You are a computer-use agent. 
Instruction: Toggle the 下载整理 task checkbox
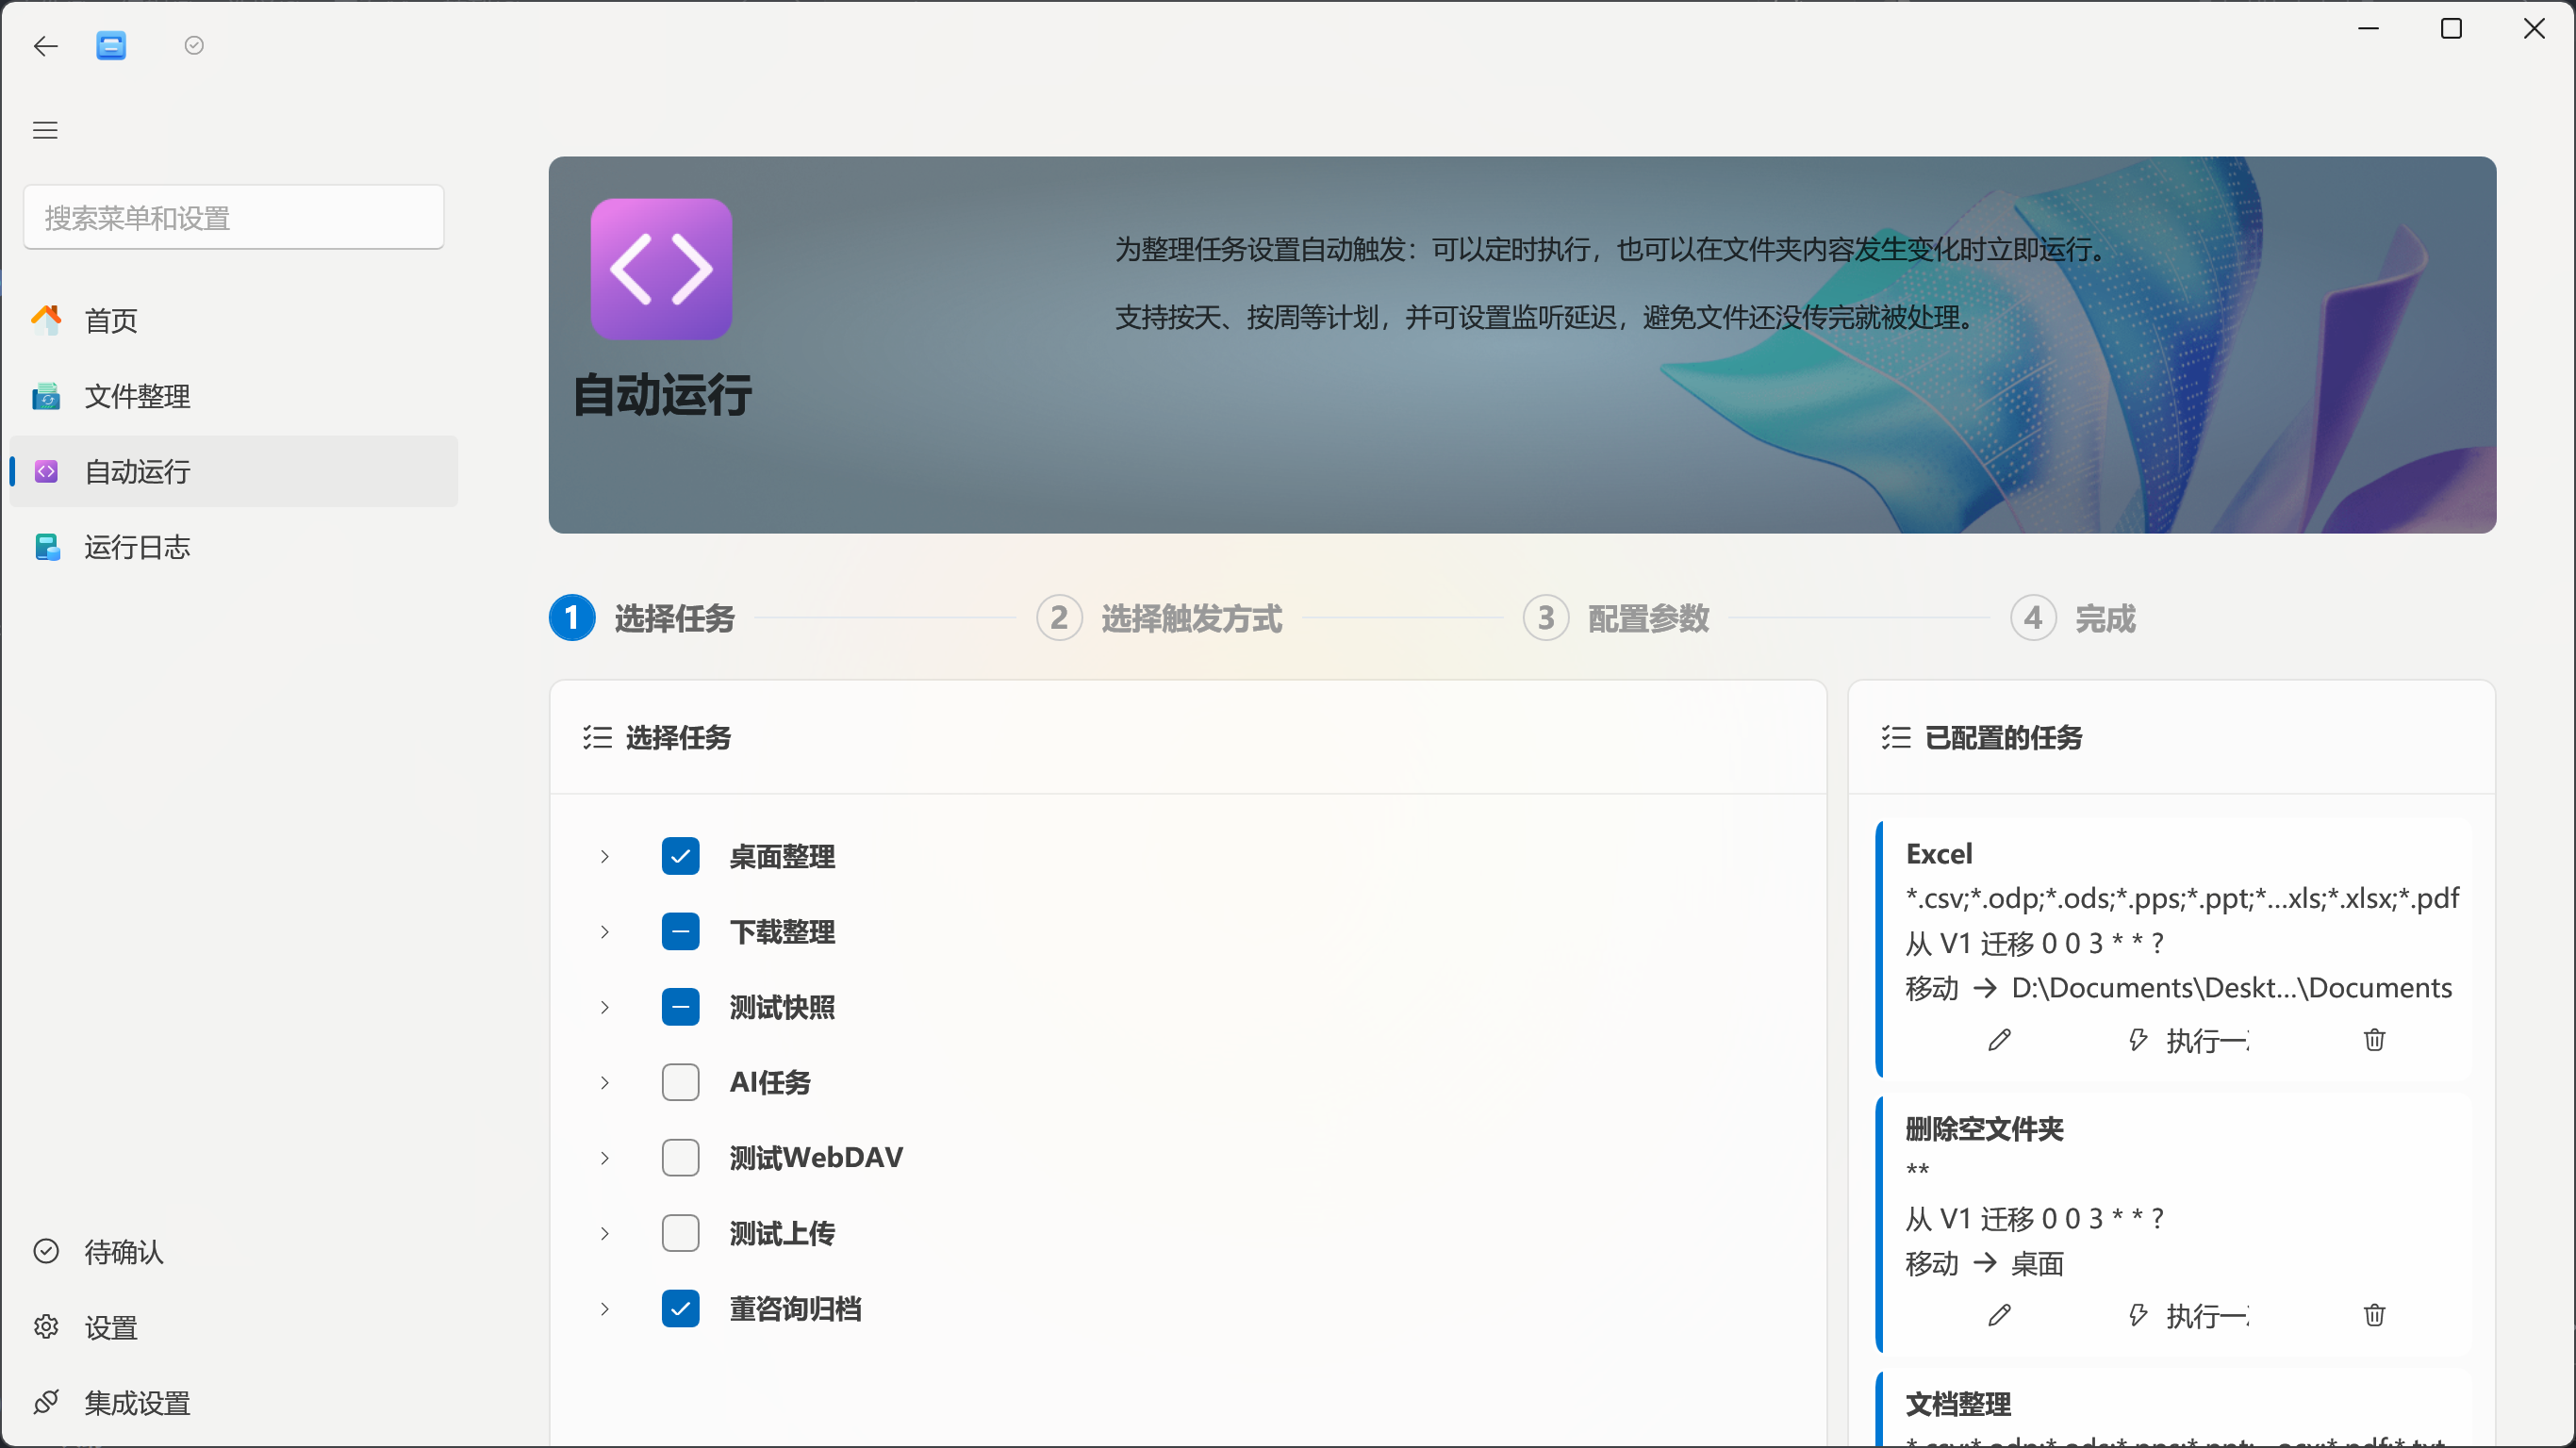tap(680, 932)
